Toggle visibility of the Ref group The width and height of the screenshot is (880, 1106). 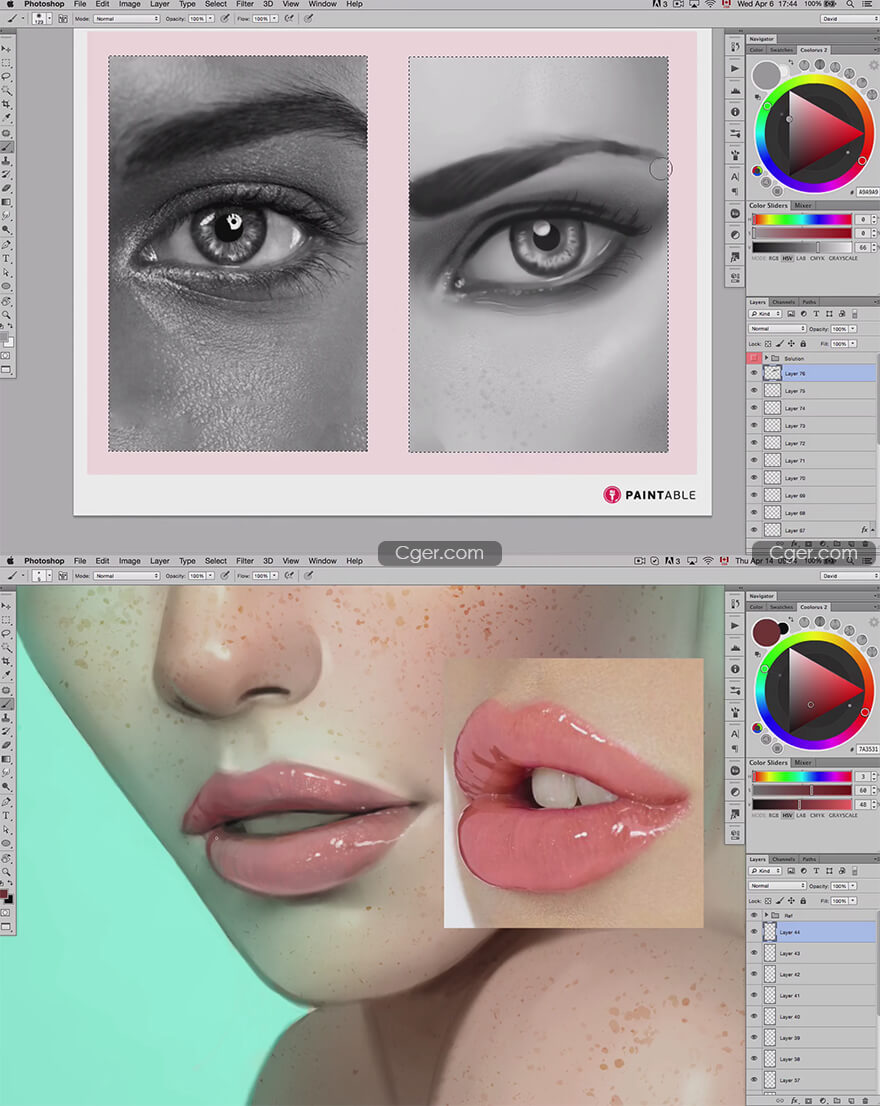coord(754,915)
